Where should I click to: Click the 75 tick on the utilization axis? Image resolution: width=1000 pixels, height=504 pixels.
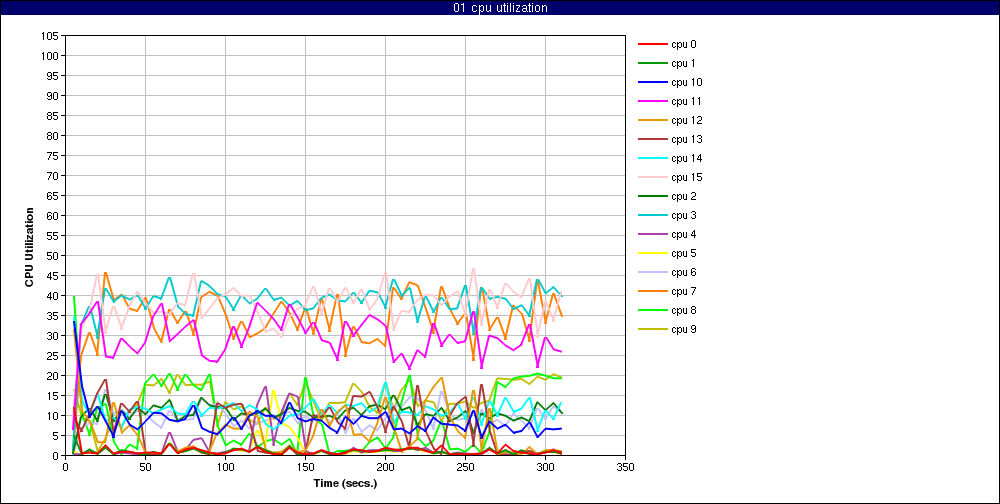(x=54, y=156)
